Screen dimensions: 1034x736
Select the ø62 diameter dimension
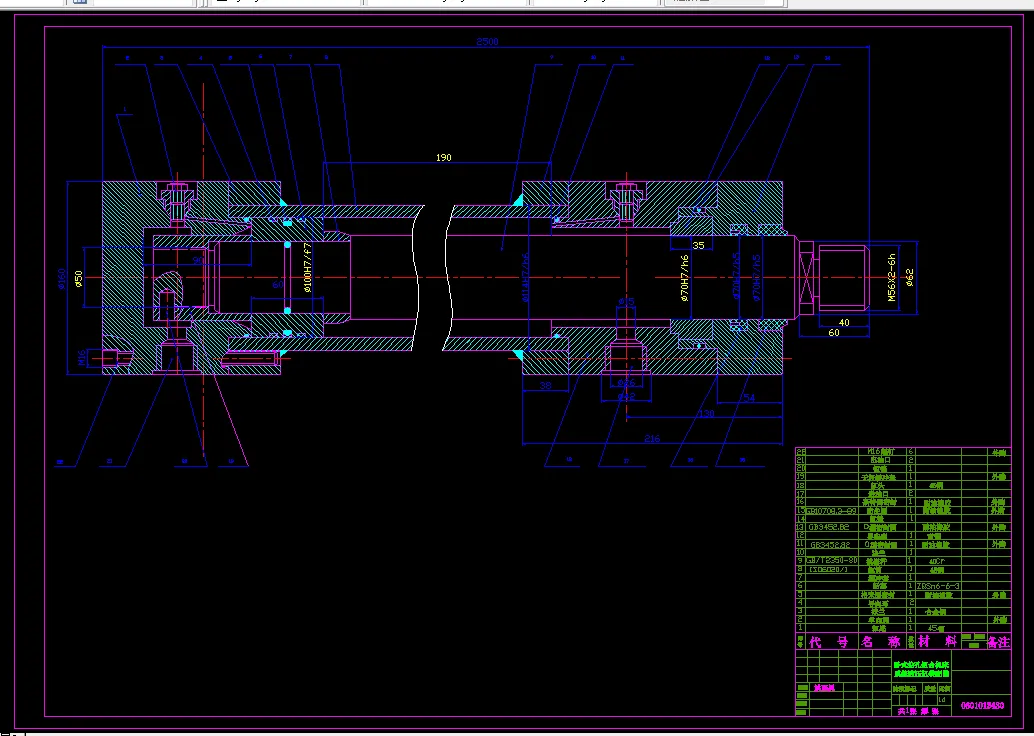(910, 278)
